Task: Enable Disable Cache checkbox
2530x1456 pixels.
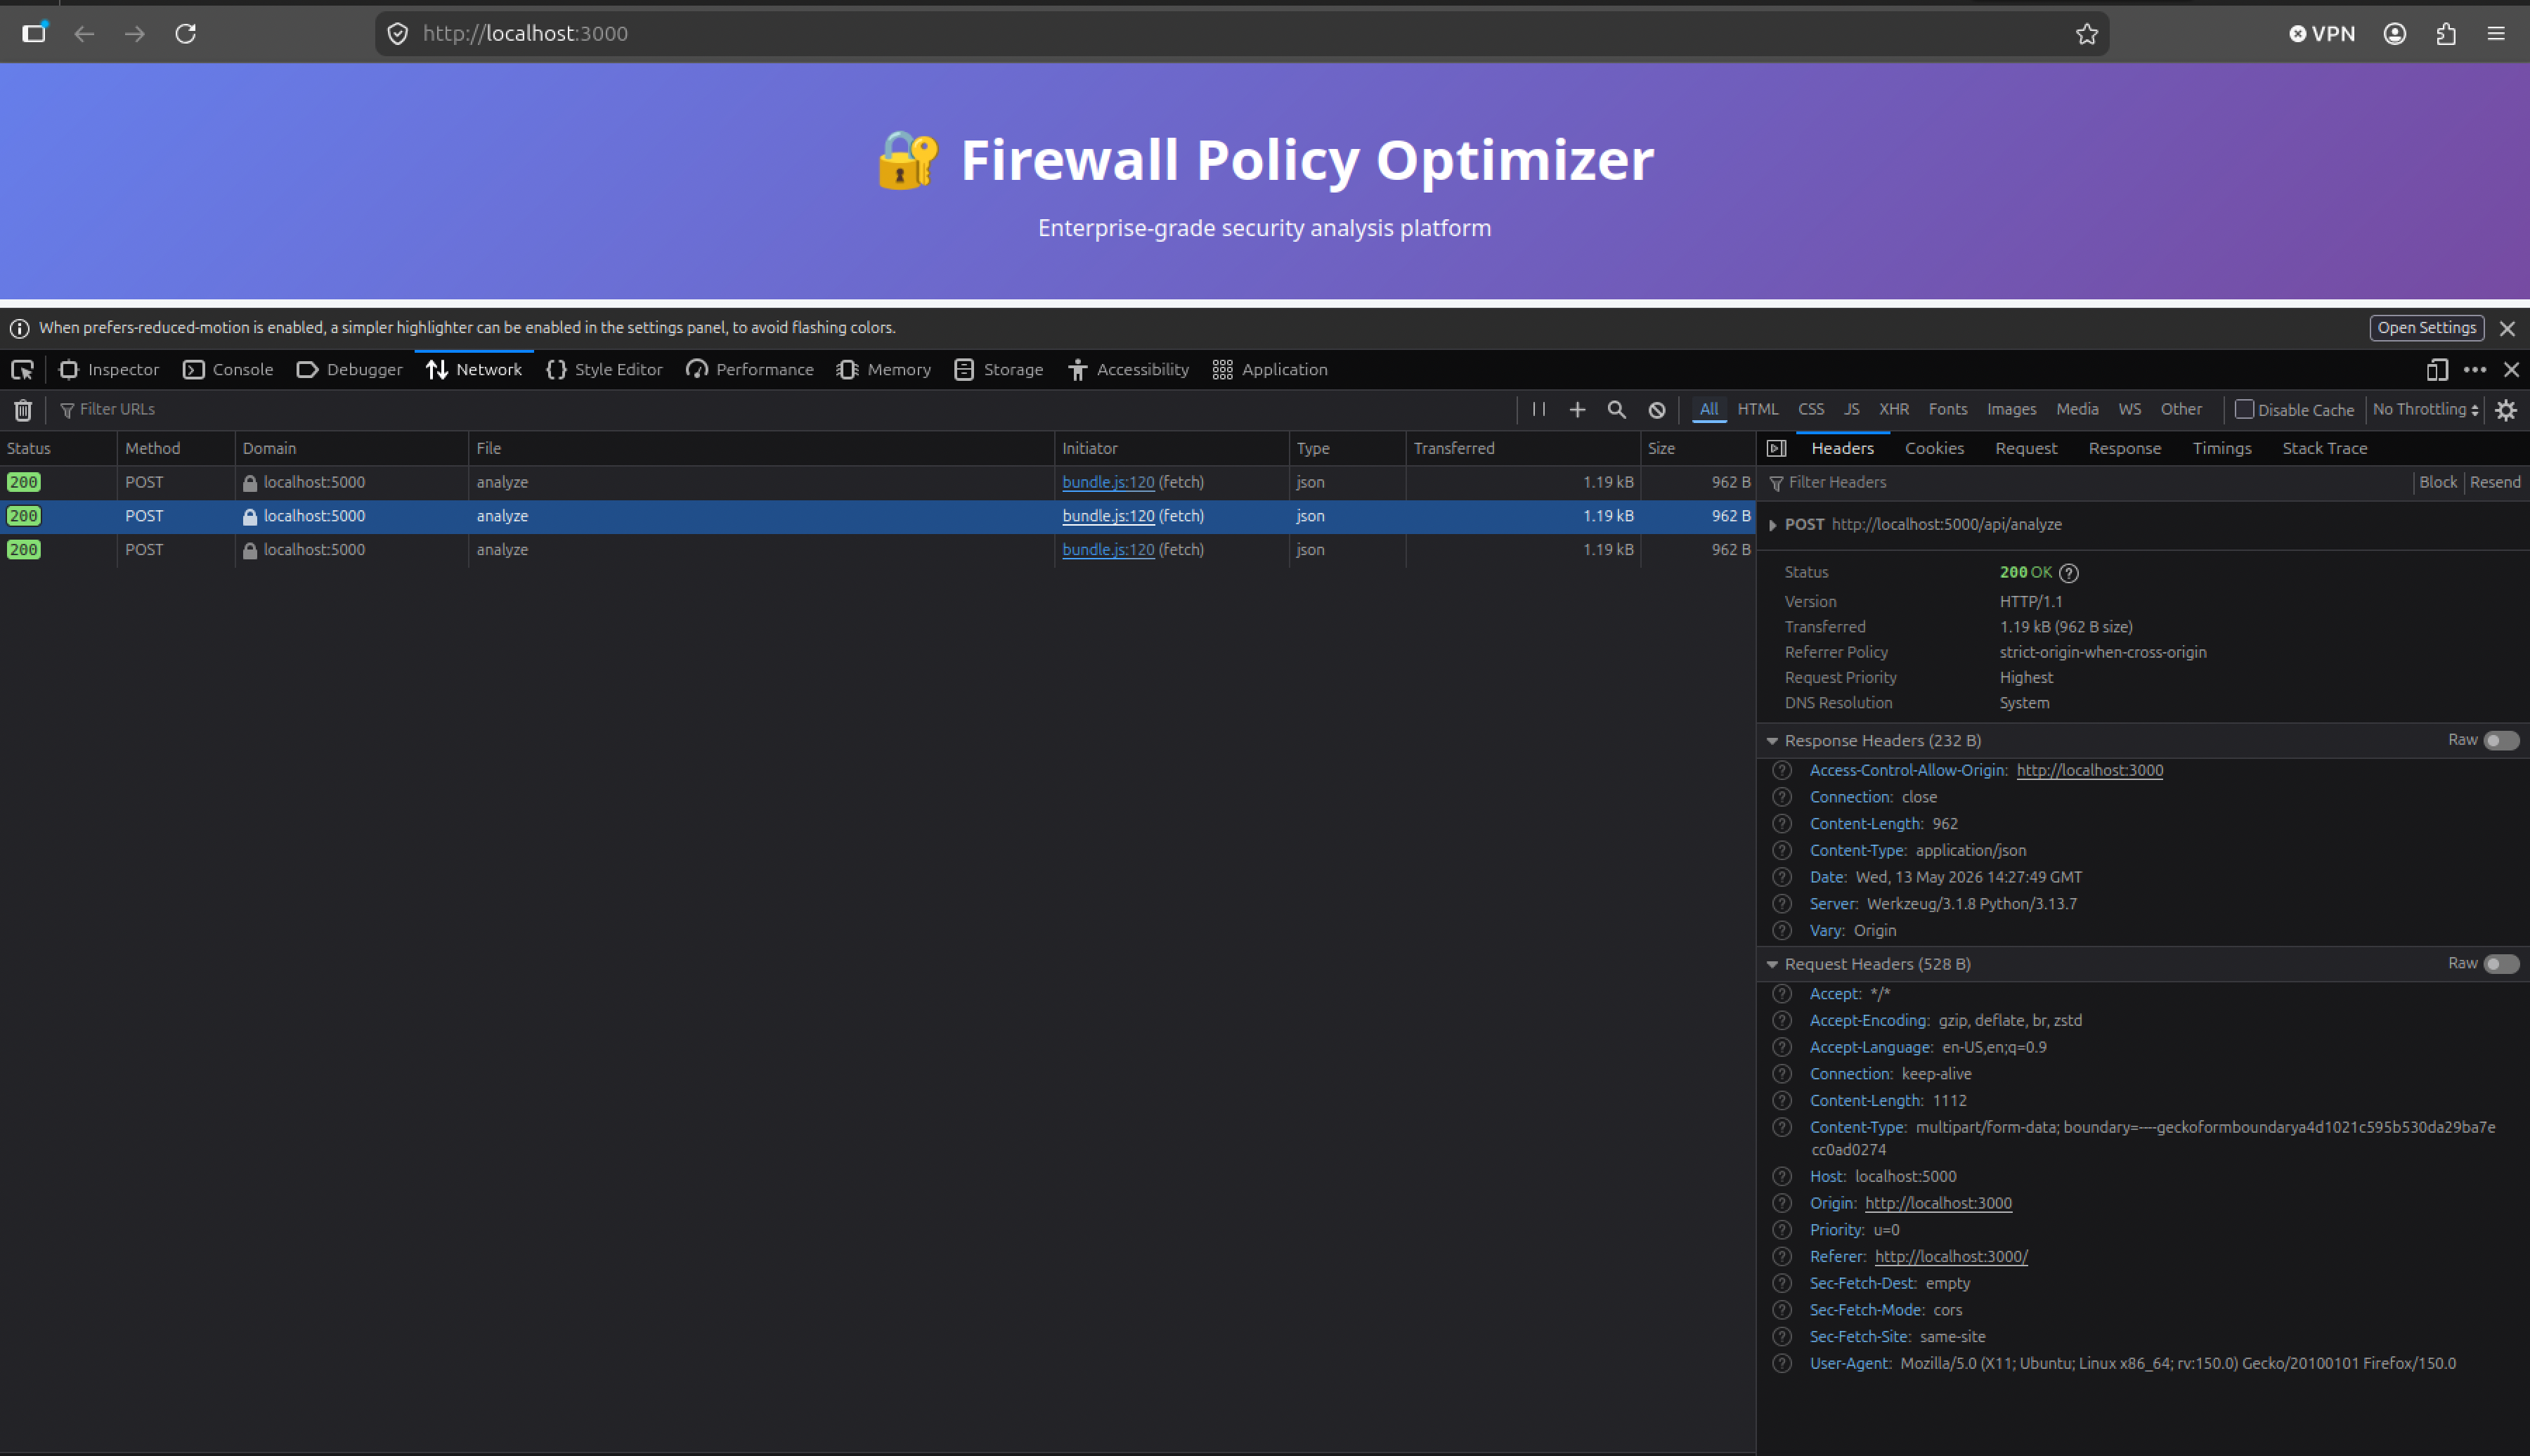Action: [x=2244, y=409]
